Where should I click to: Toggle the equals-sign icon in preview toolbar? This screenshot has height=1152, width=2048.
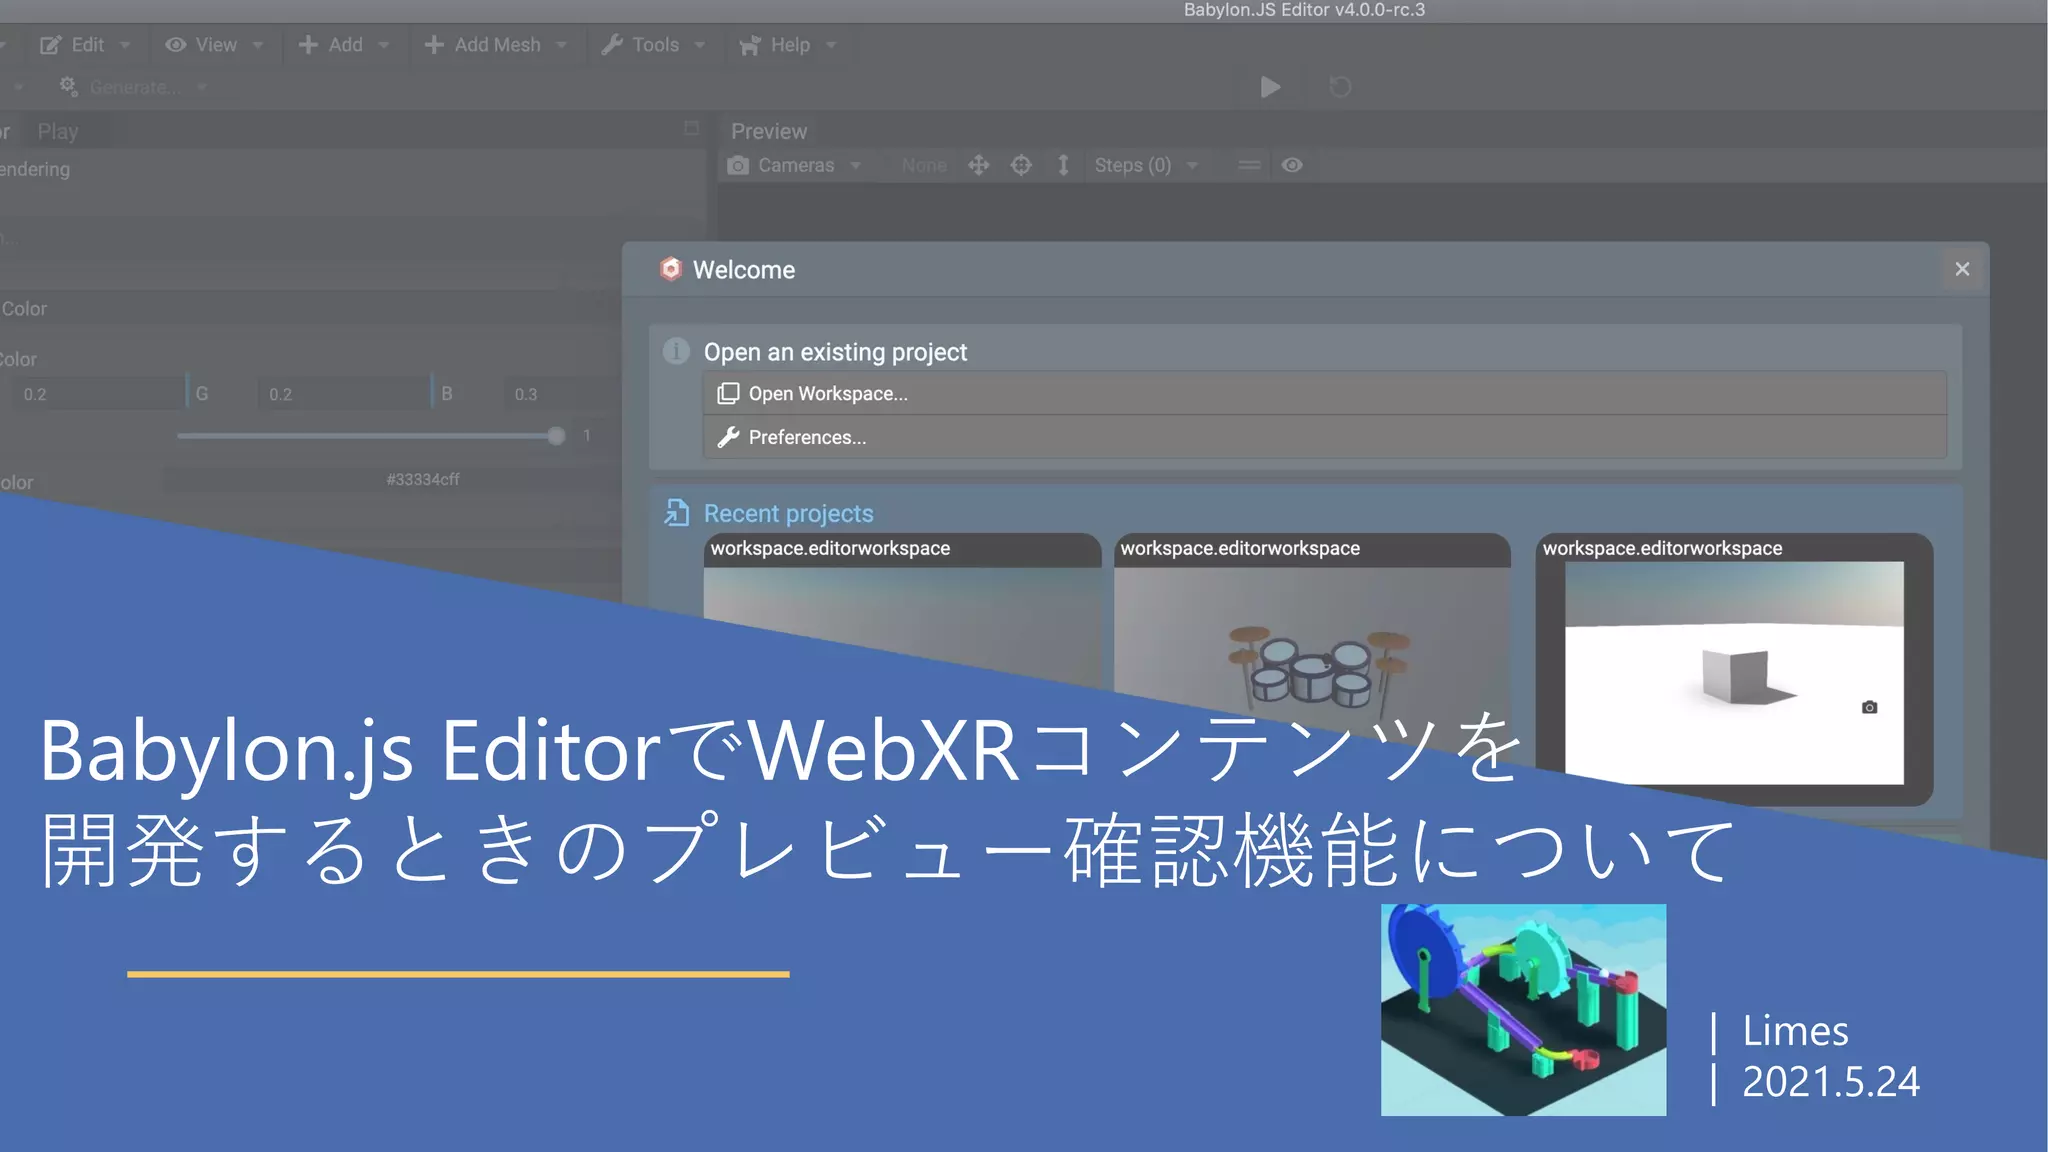[1249, 165]
